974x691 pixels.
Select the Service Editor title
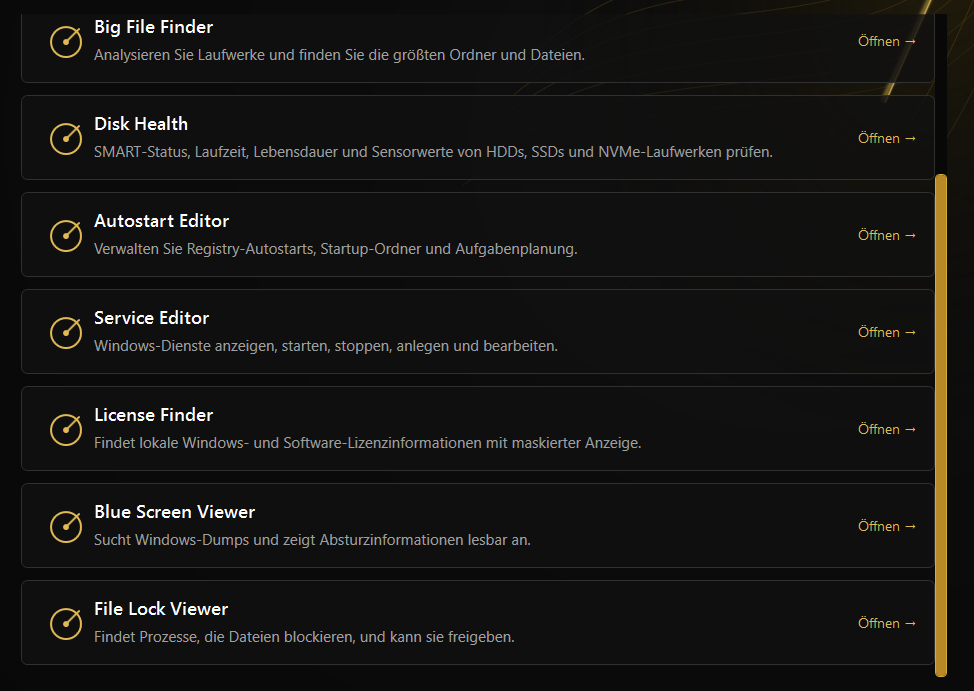[152, 318]
